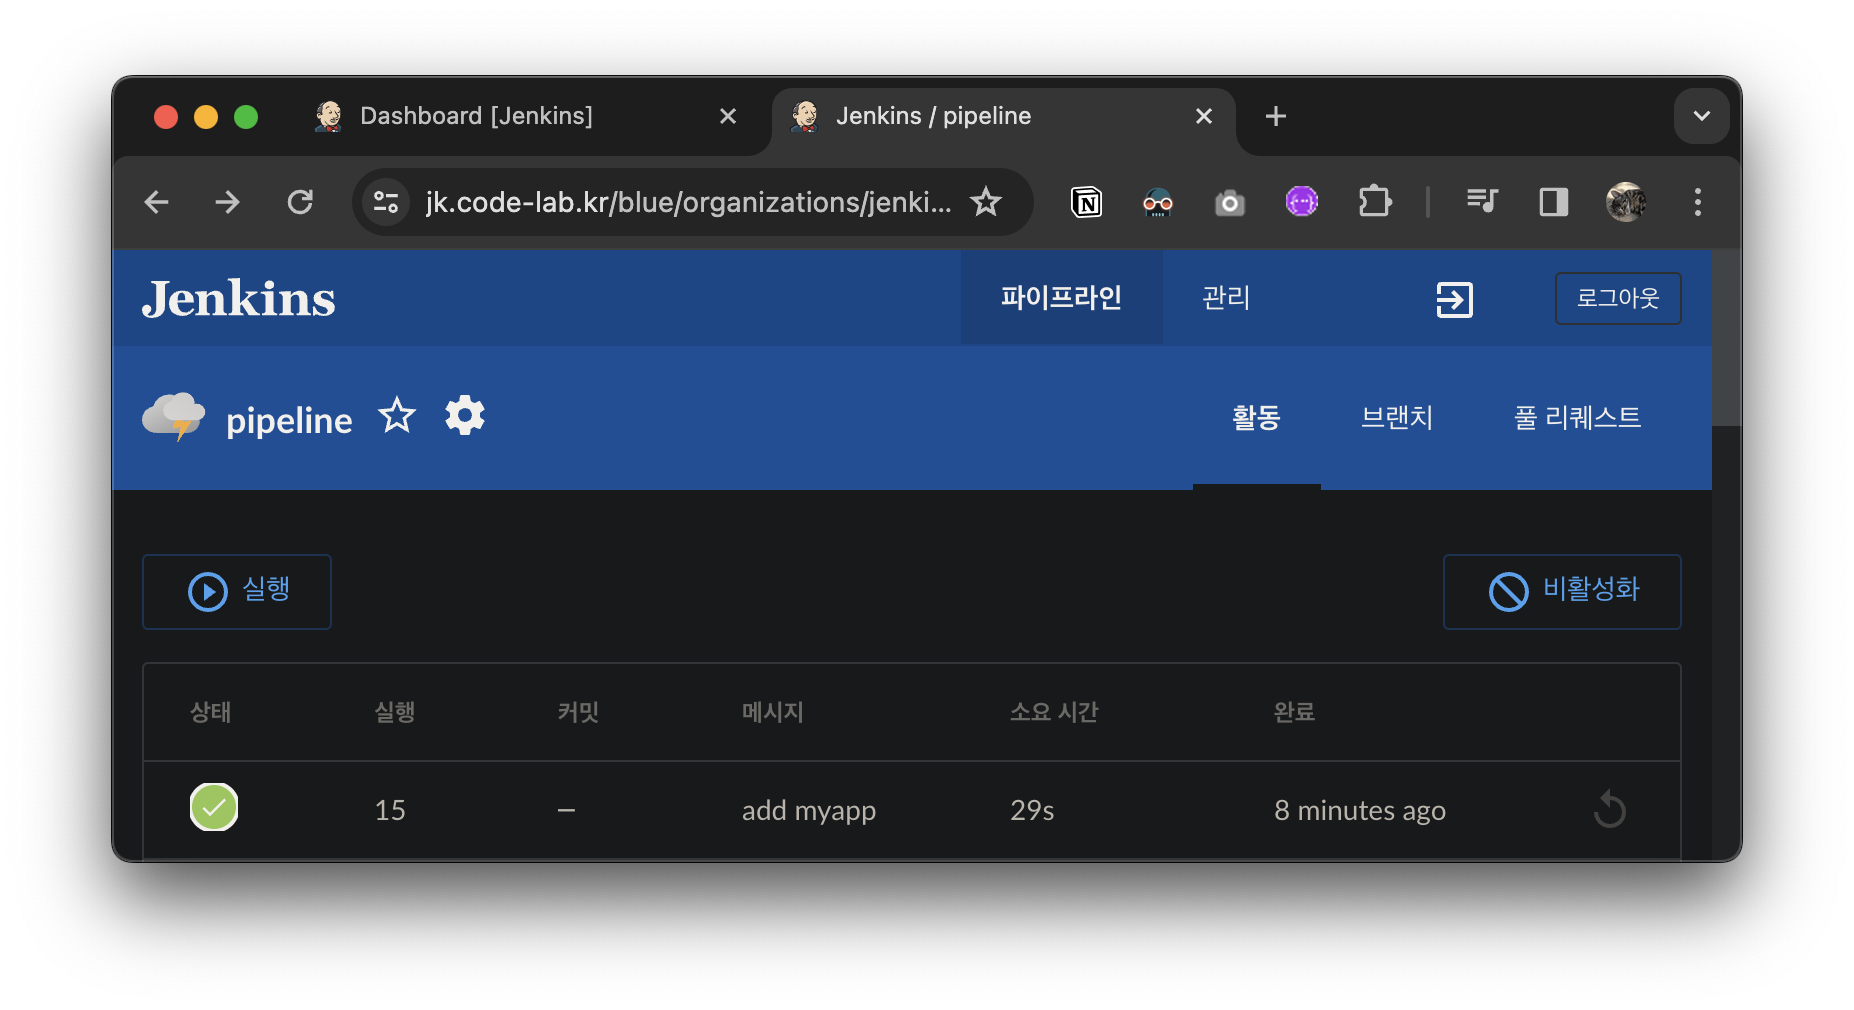The width and height of the screenshot is (1854, 1010).
Task: Click the purple circular extension icon
Action: point(1302,202)
